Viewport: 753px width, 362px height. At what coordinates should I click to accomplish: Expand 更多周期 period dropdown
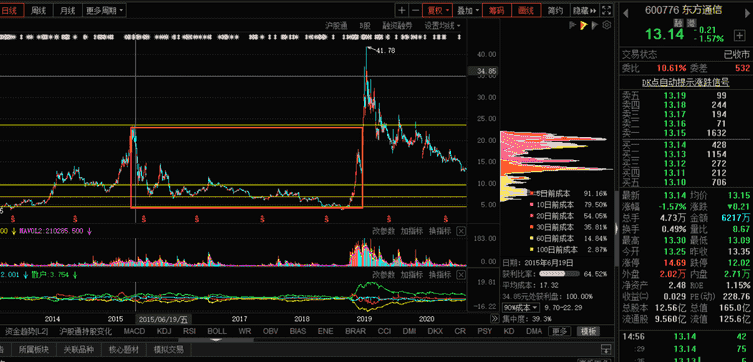(104, 10)
